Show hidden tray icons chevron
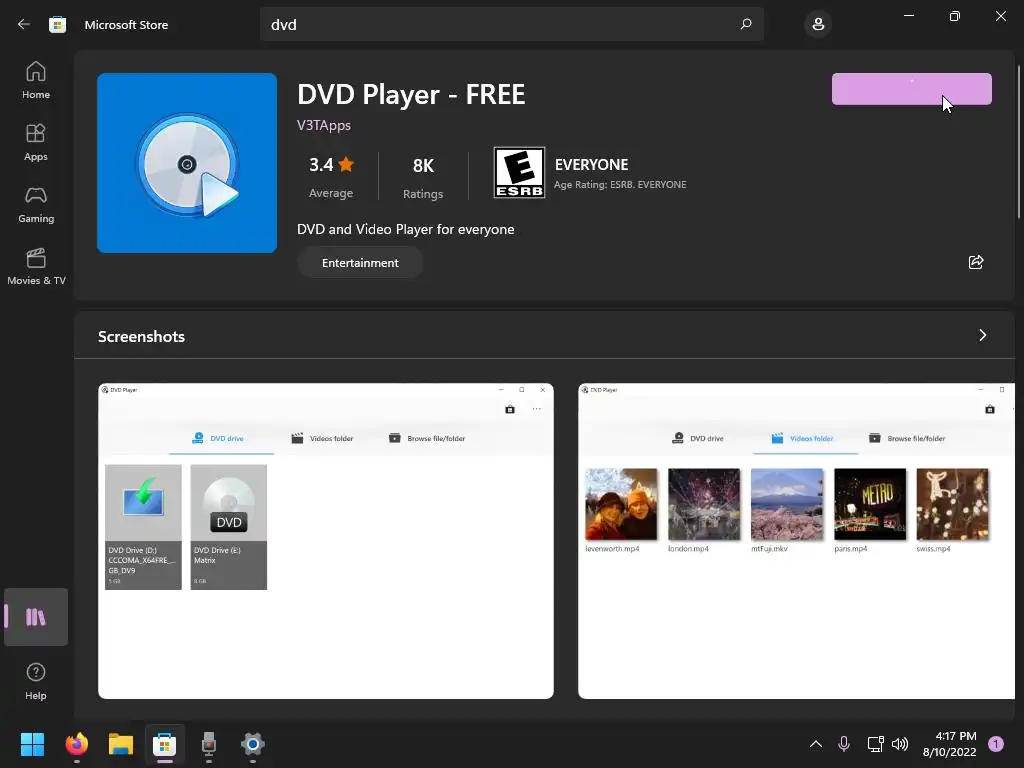 tap(816, 744)
